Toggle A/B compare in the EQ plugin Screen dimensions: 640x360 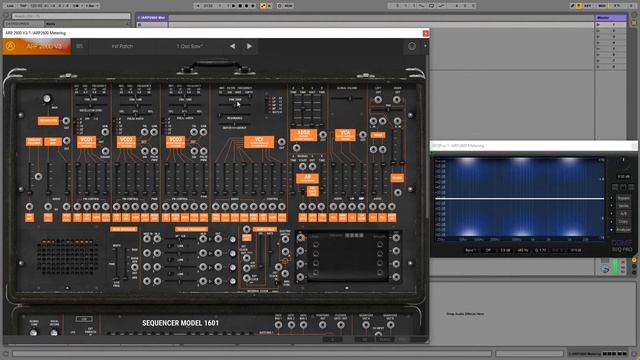pos(623,213)
